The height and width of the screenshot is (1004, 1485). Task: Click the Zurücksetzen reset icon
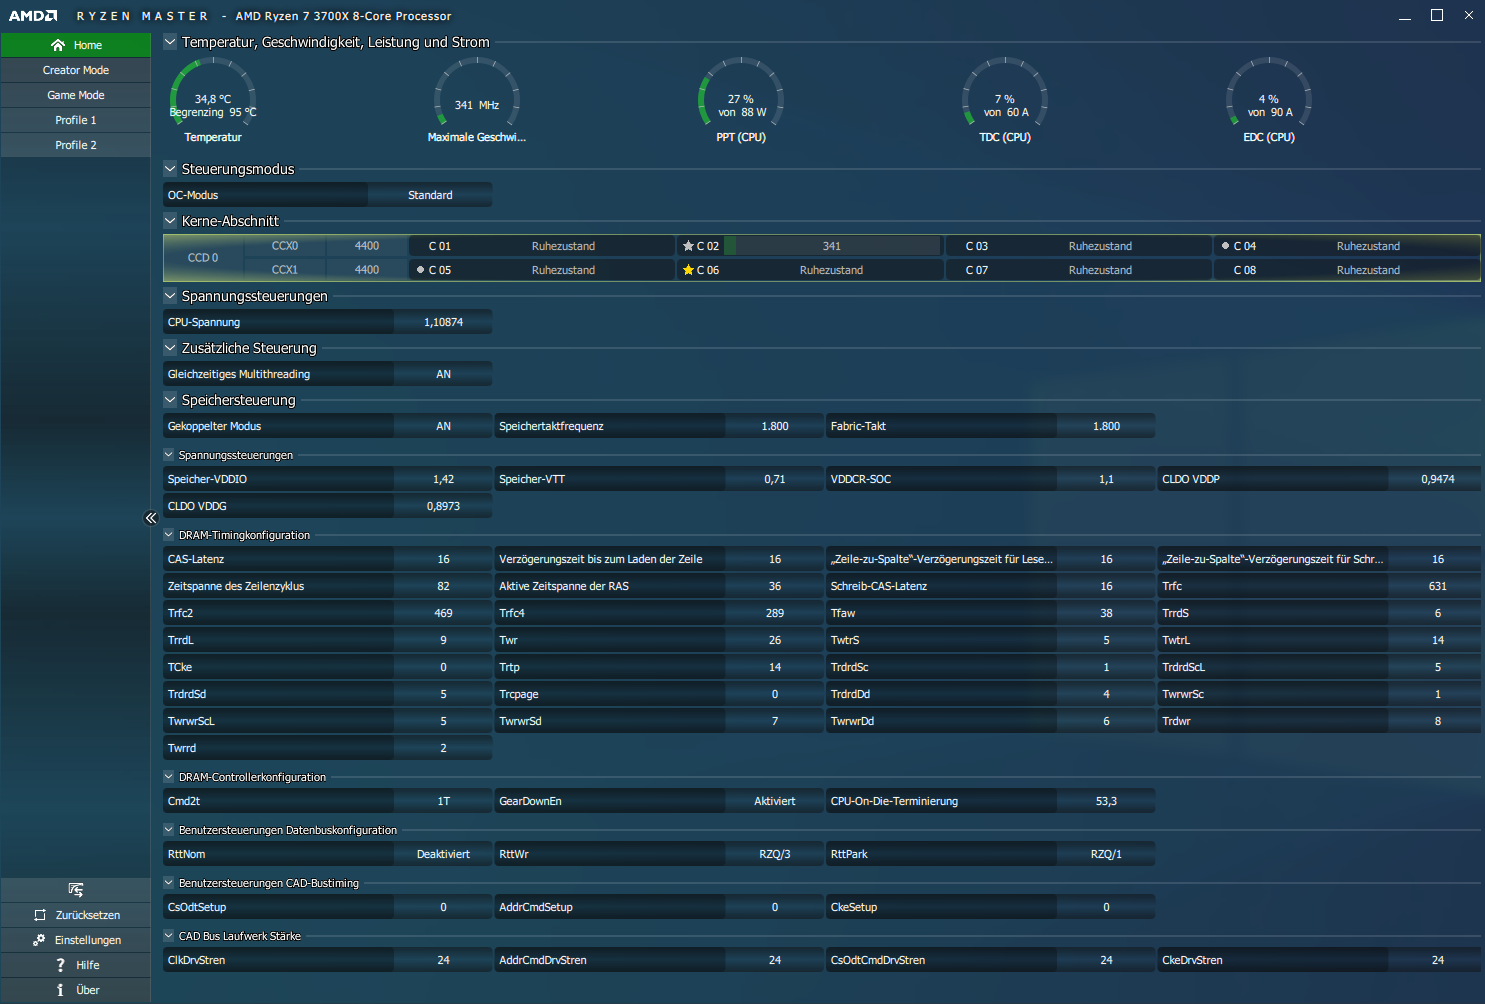click(x=40, y=915)
